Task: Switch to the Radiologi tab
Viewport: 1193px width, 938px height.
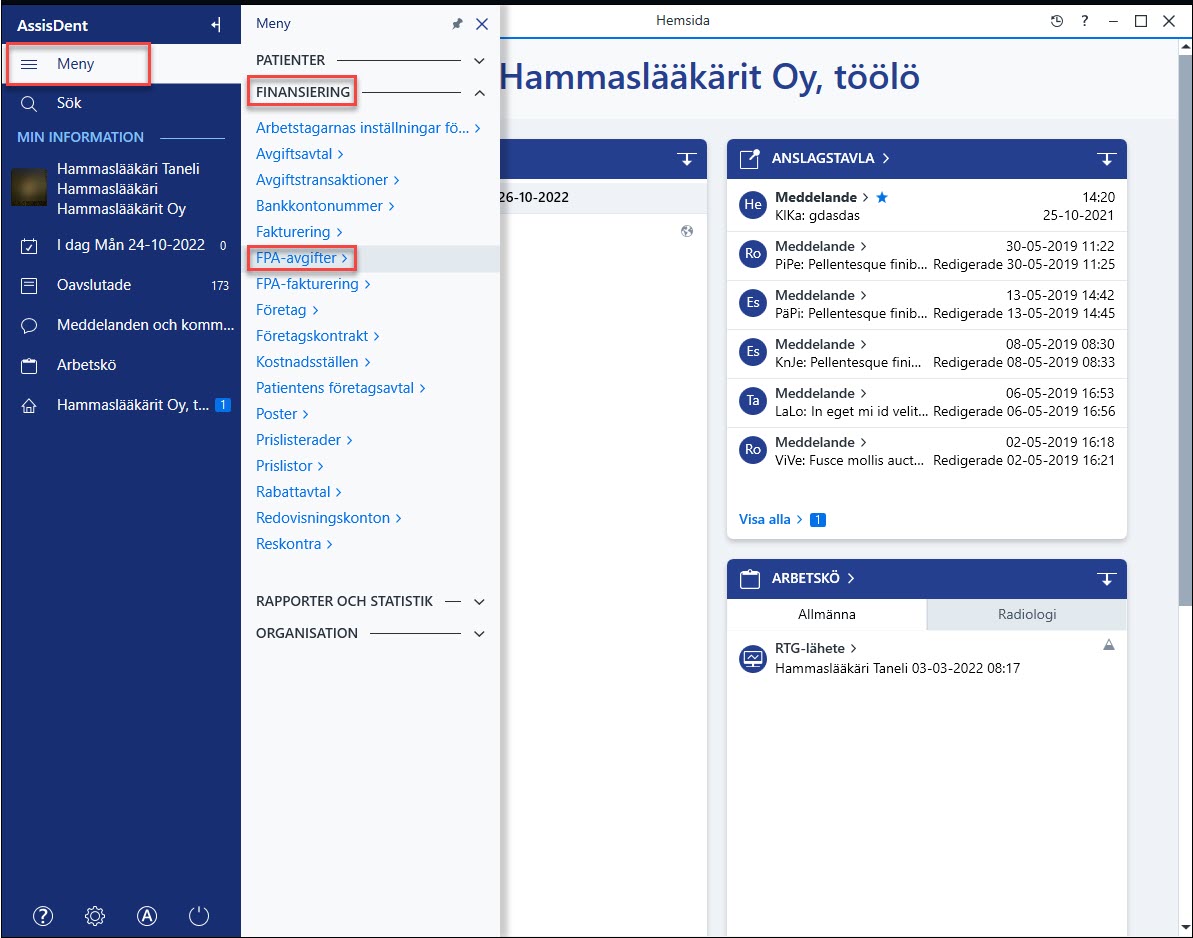Action: [x=1026, y=615]
